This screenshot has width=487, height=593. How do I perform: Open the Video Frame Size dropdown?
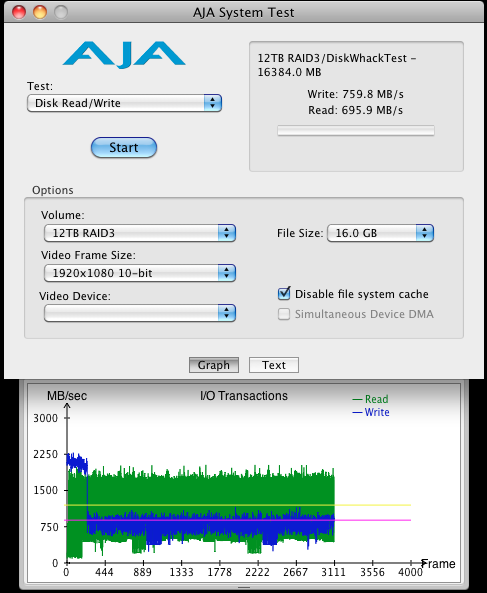click(140, 273)
